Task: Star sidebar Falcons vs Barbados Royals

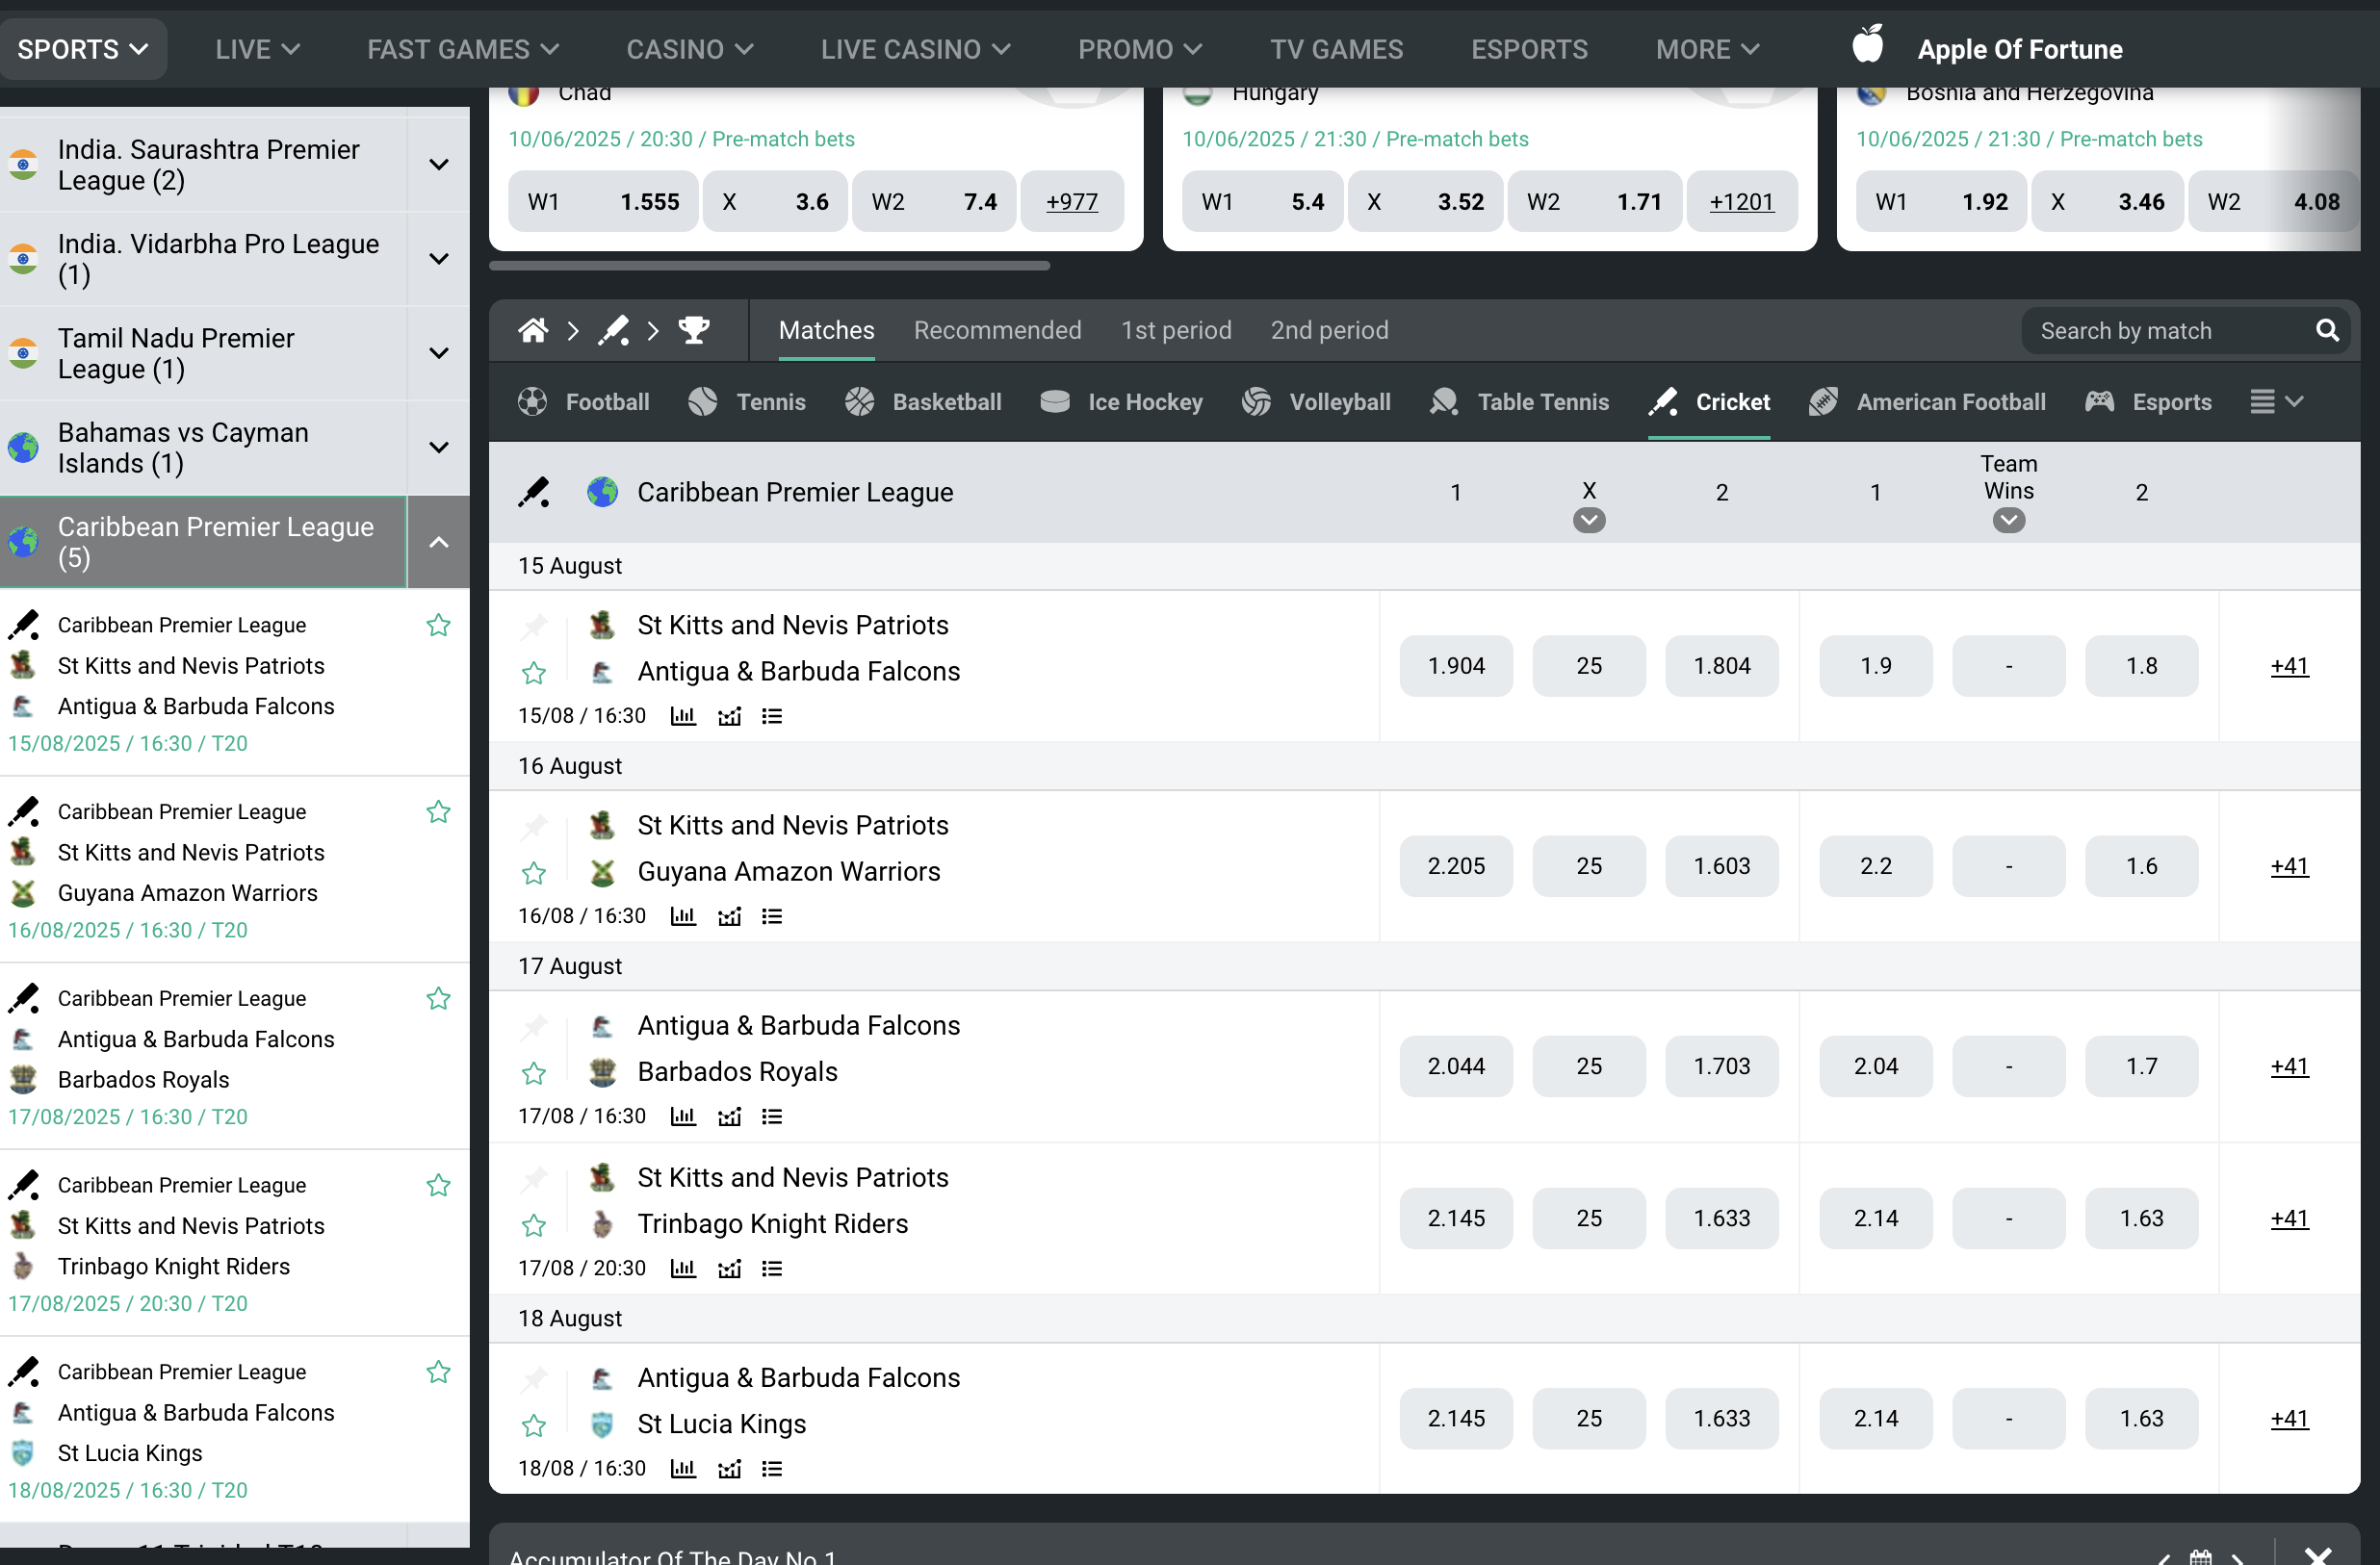Action: (x=438, y=999)
